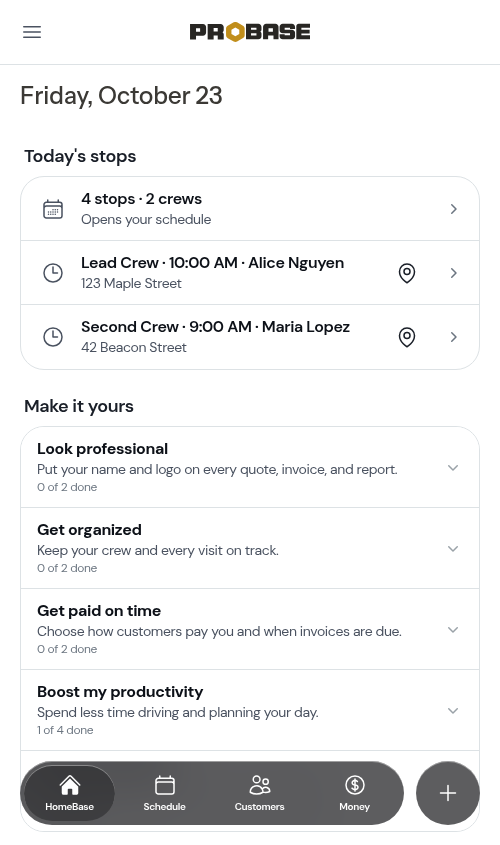The height and width of the screenshot is (845, 500).
Task: Click the clock icon for Lead Crew
Action: [53, 273]
